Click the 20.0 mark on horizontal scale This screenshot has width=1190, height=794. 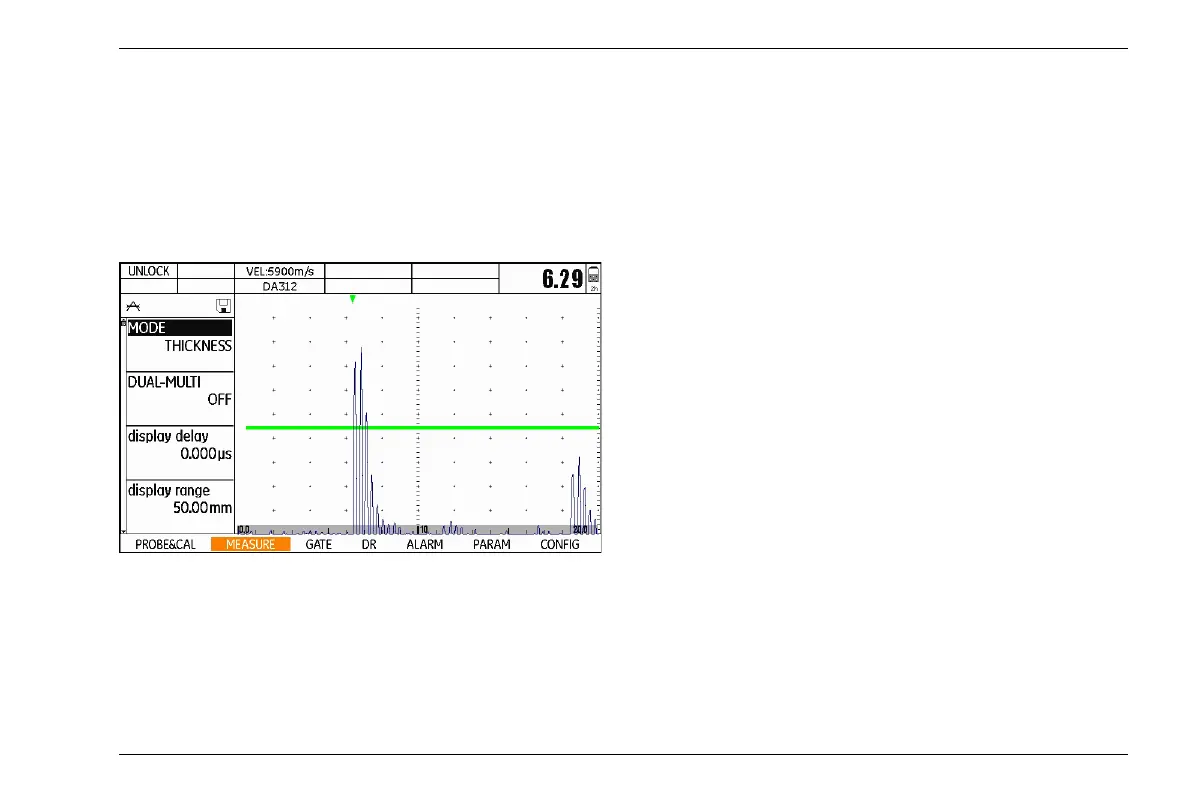coord(580,529)
